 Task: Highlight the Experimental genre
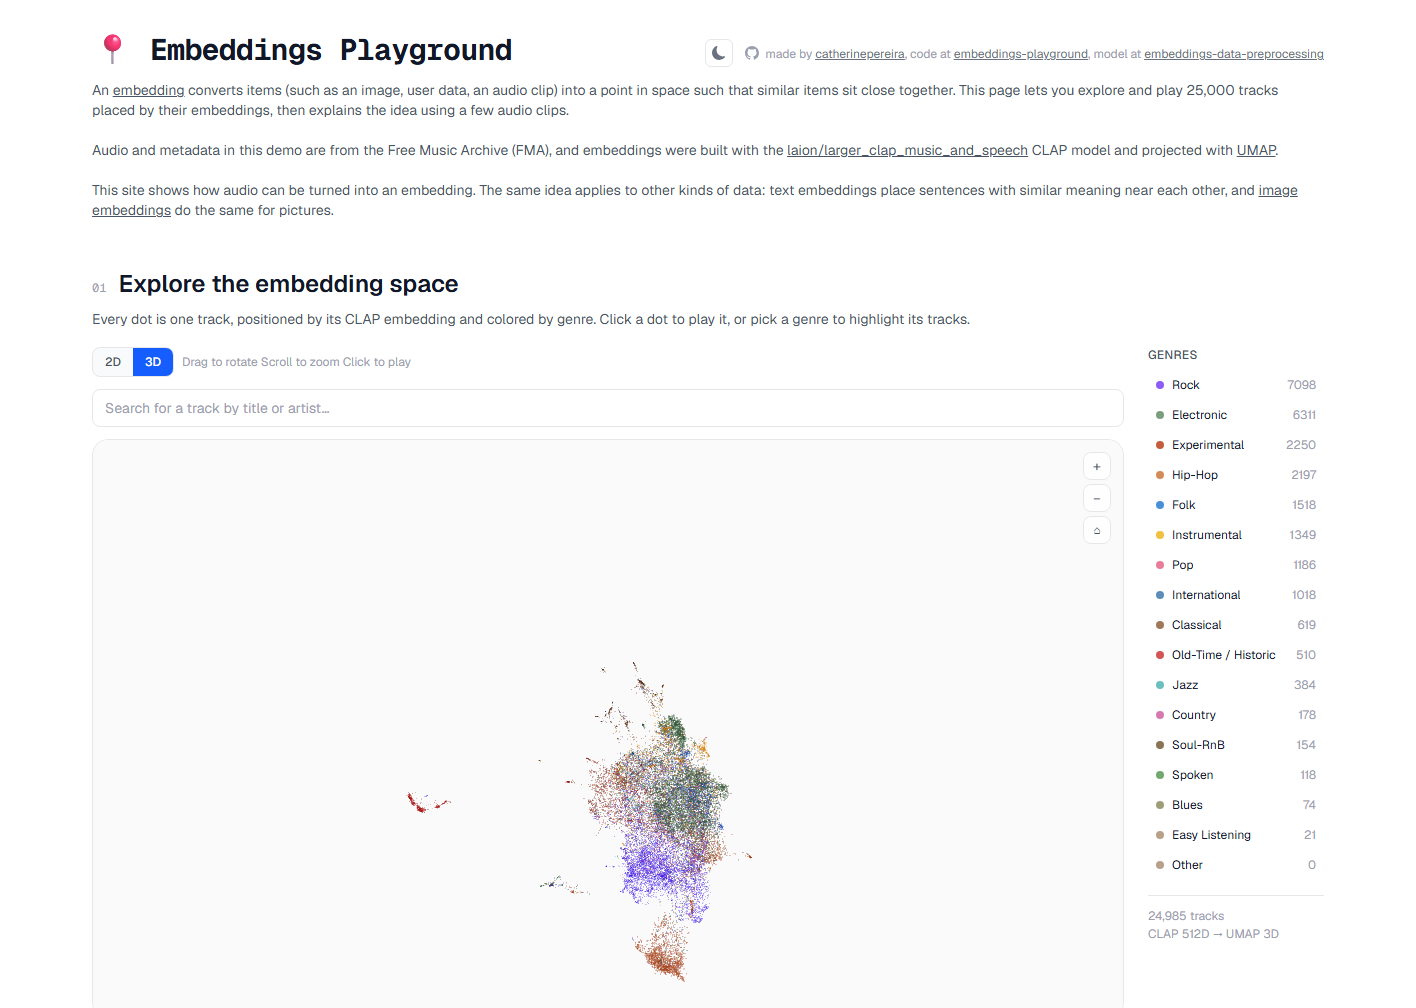pyautogui.click(x=1236, y=445)
